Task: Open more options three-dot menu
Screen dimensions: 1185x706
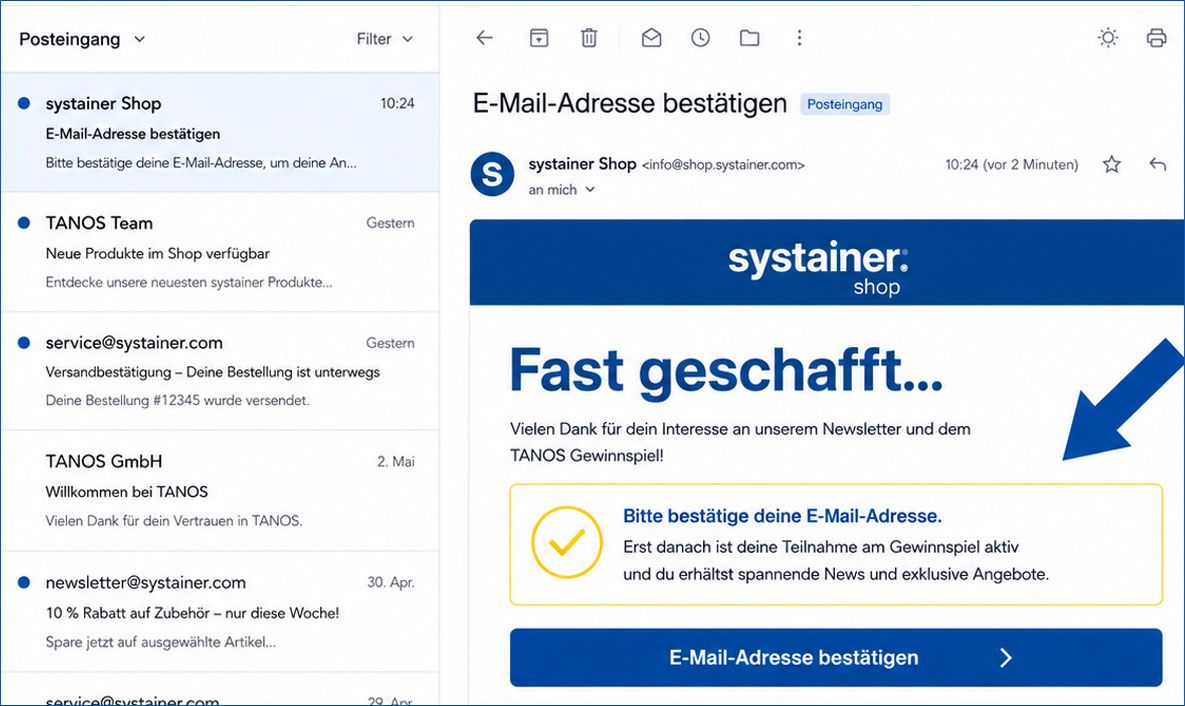Action: pos(800,38)
